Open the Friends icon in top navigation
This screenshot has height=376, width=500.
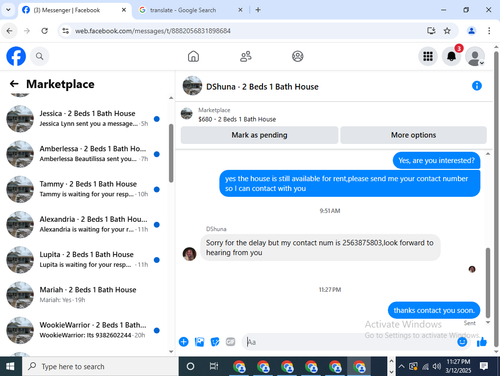tap(246, 56)
